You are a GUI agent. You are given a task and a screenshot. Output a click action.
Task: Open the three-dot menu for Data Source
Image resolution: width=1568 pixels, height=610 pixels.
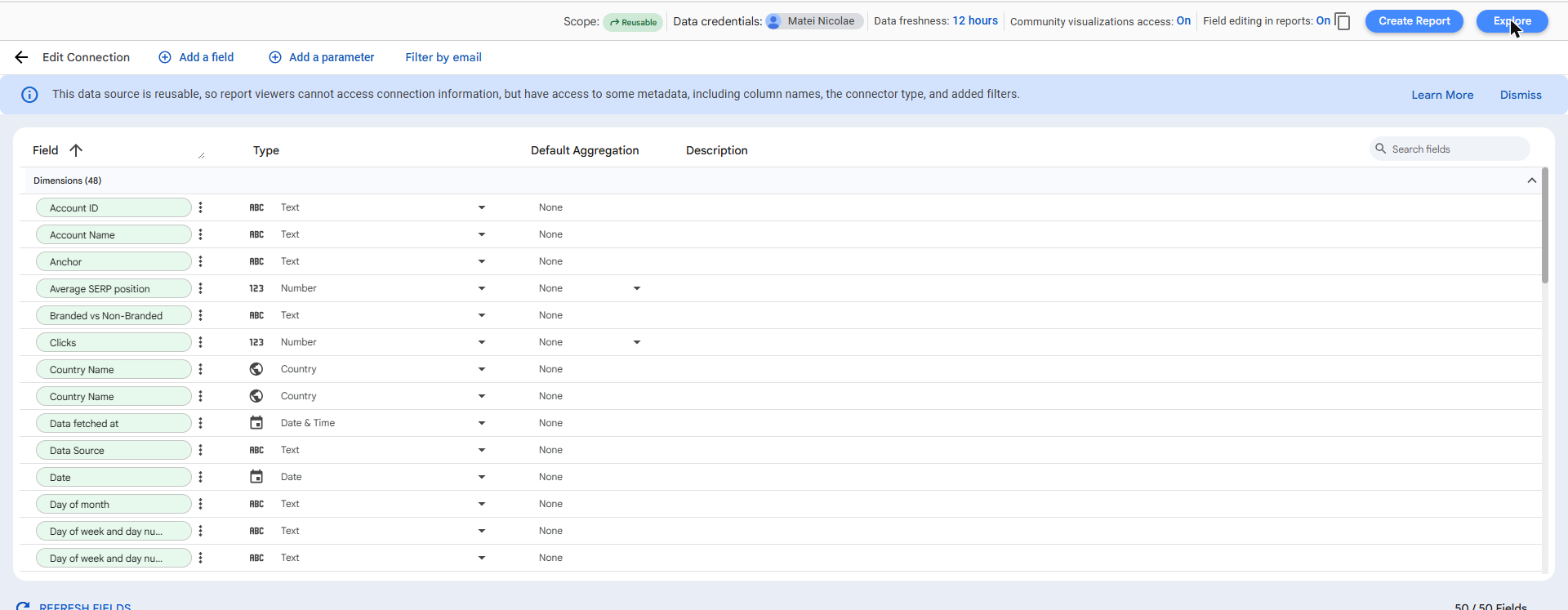pos(200,450)
